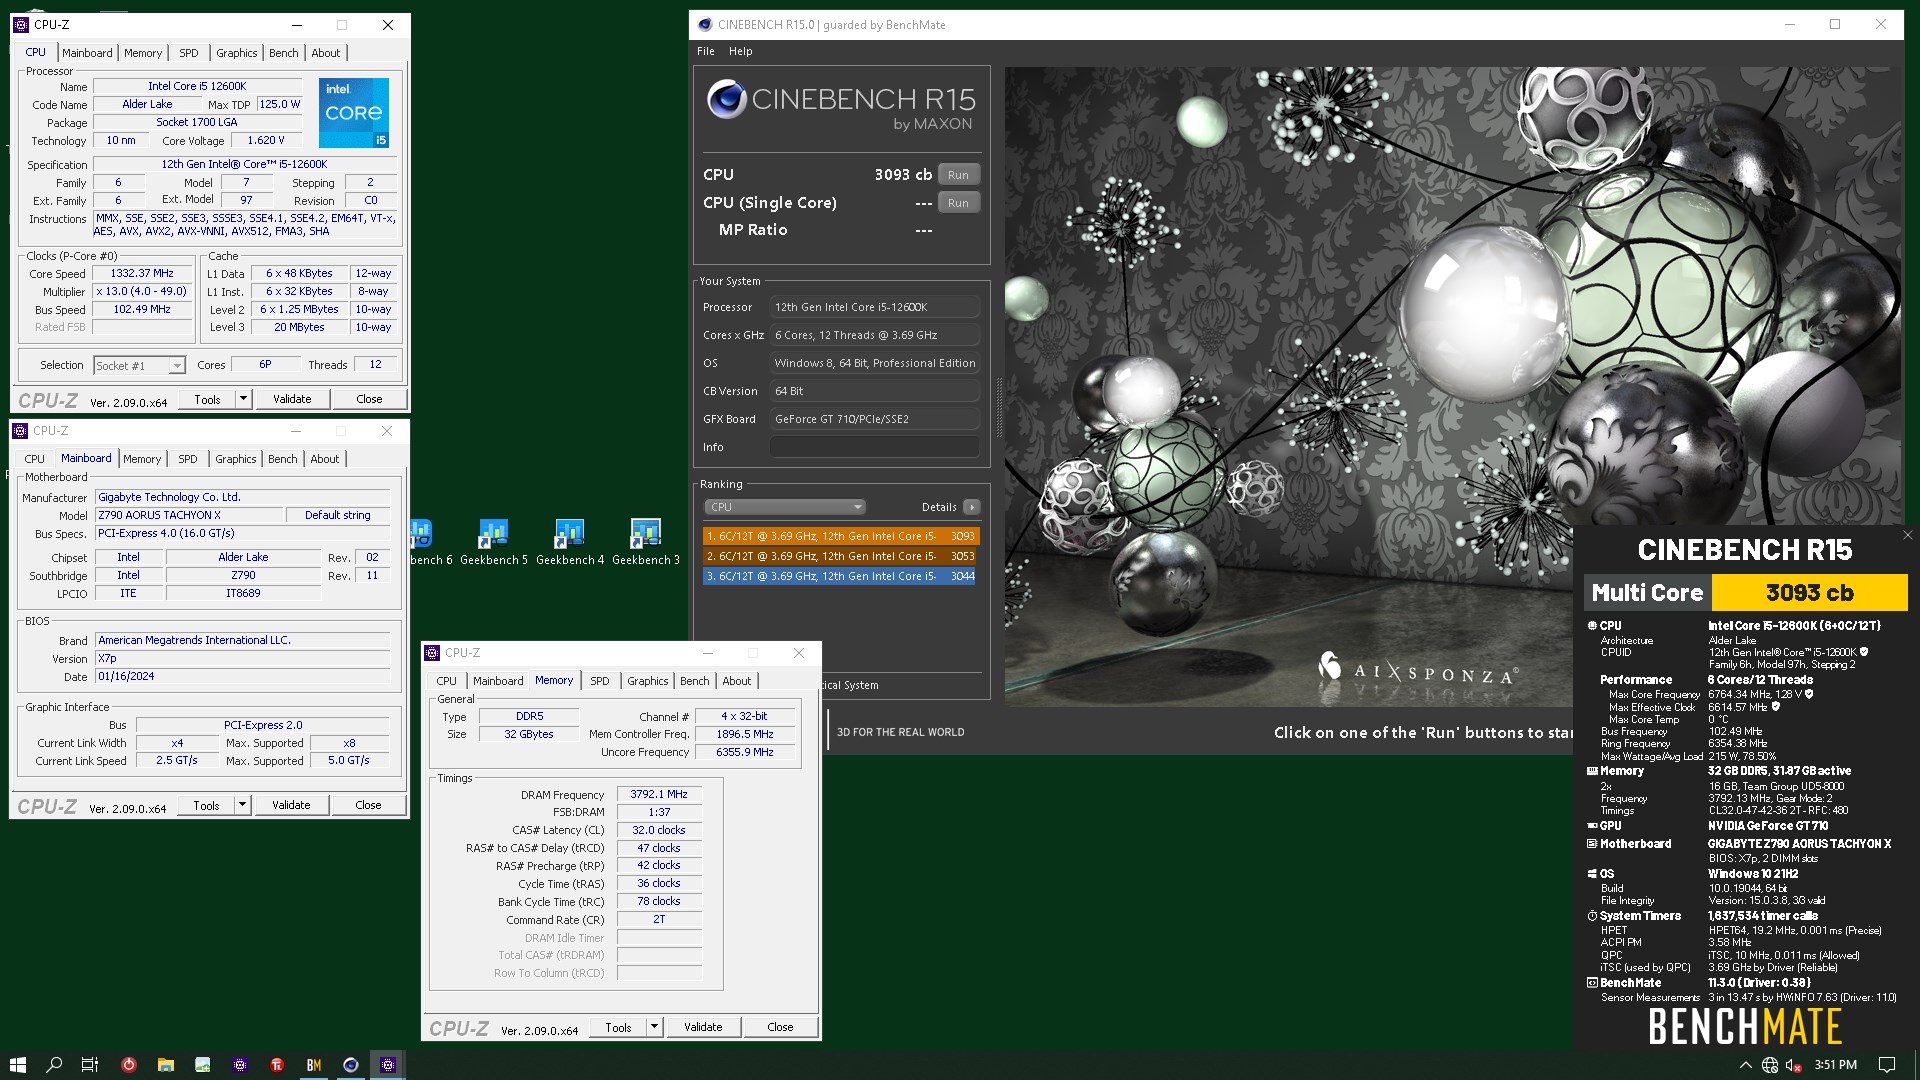Click the active CPU-Z taskbar icon
Image resolution: width=1920 pixels, height=1080 pixels.
(x=388, y=1065)
